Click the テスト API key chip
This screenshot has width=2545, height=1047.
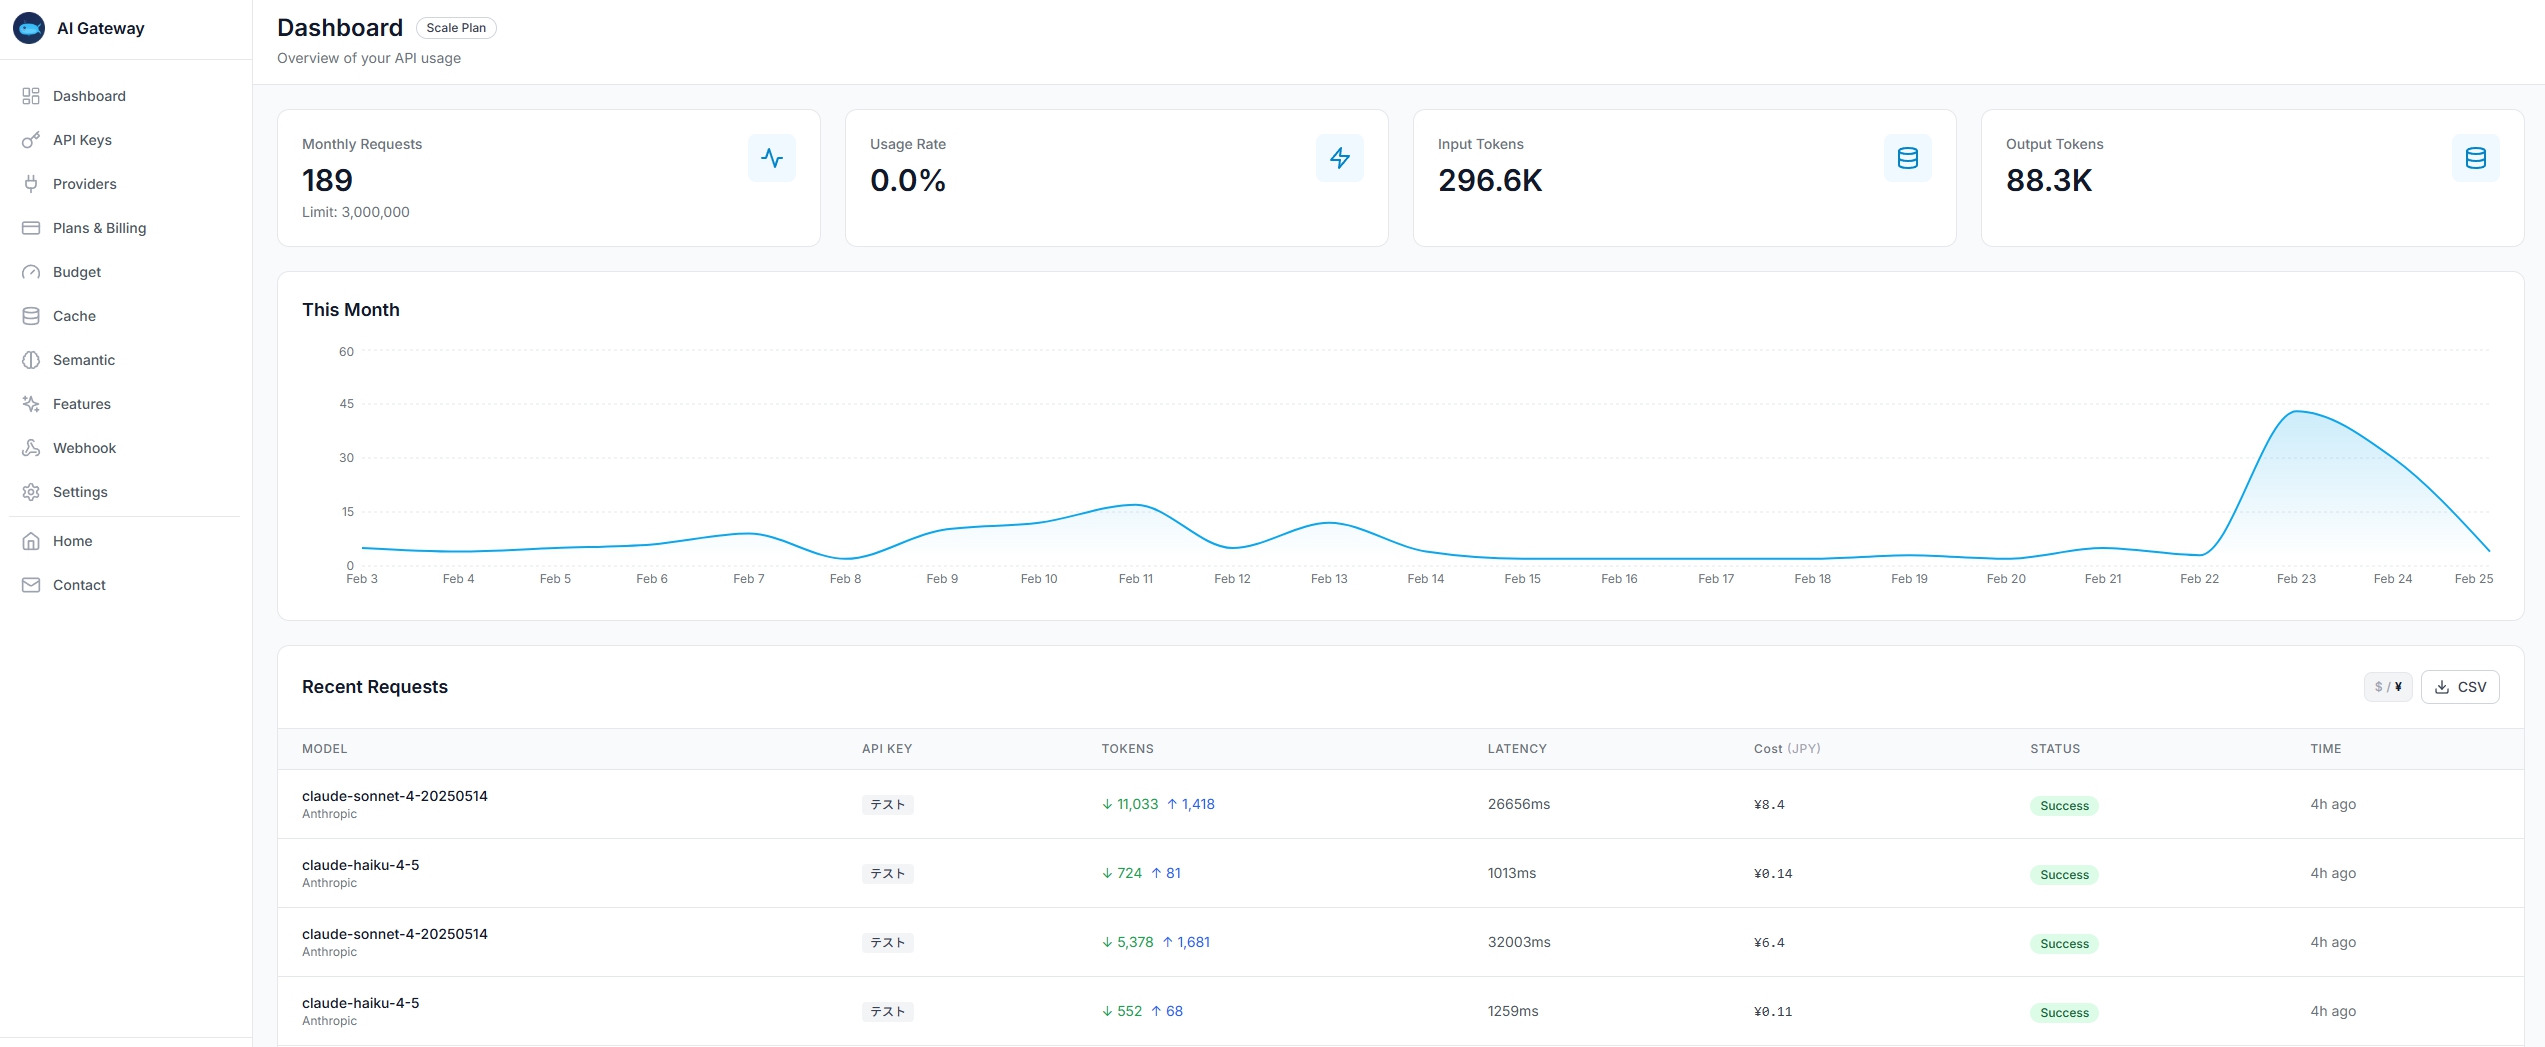pos(887,804)
